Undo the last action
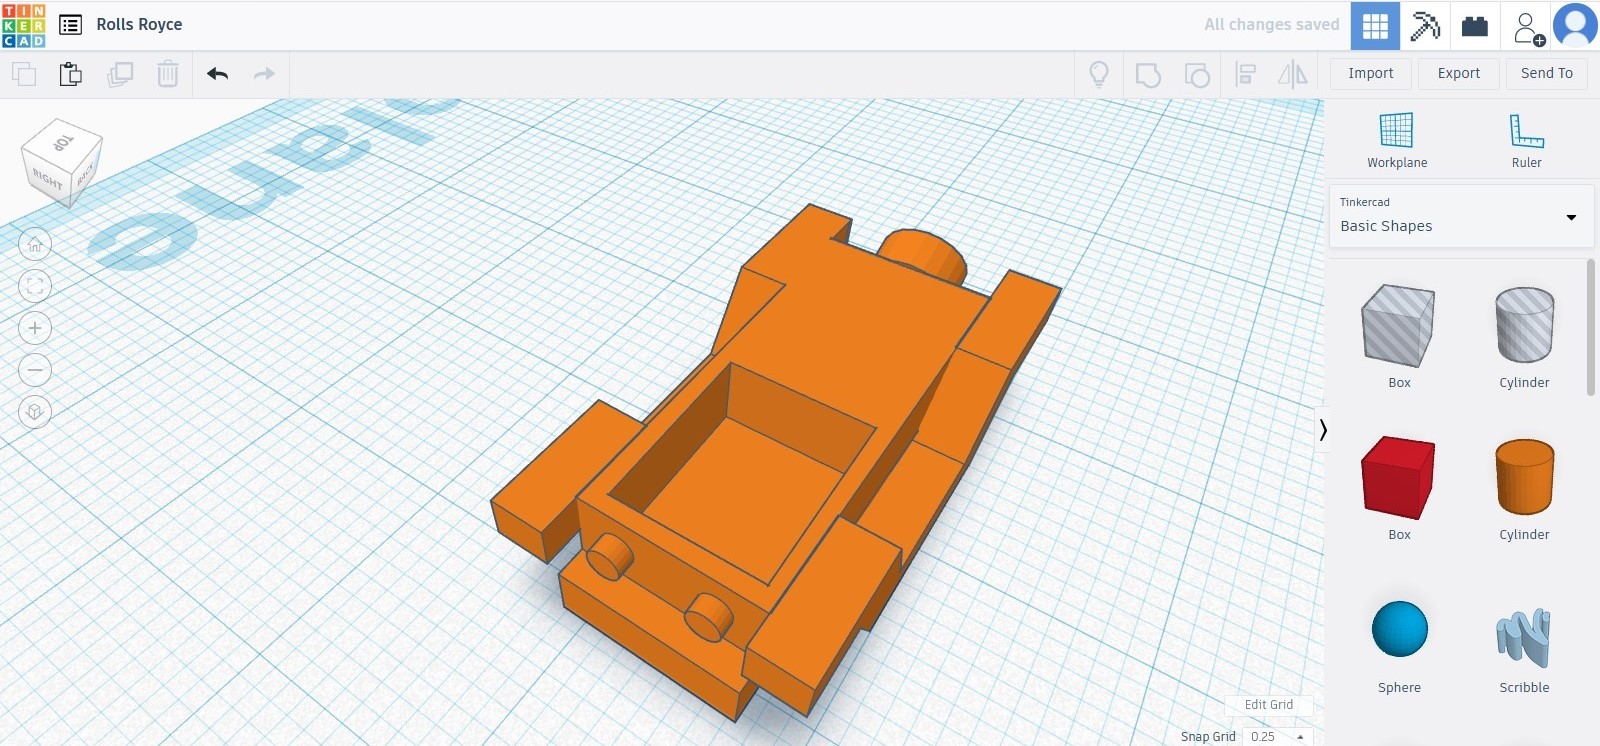 click(217, 74)
